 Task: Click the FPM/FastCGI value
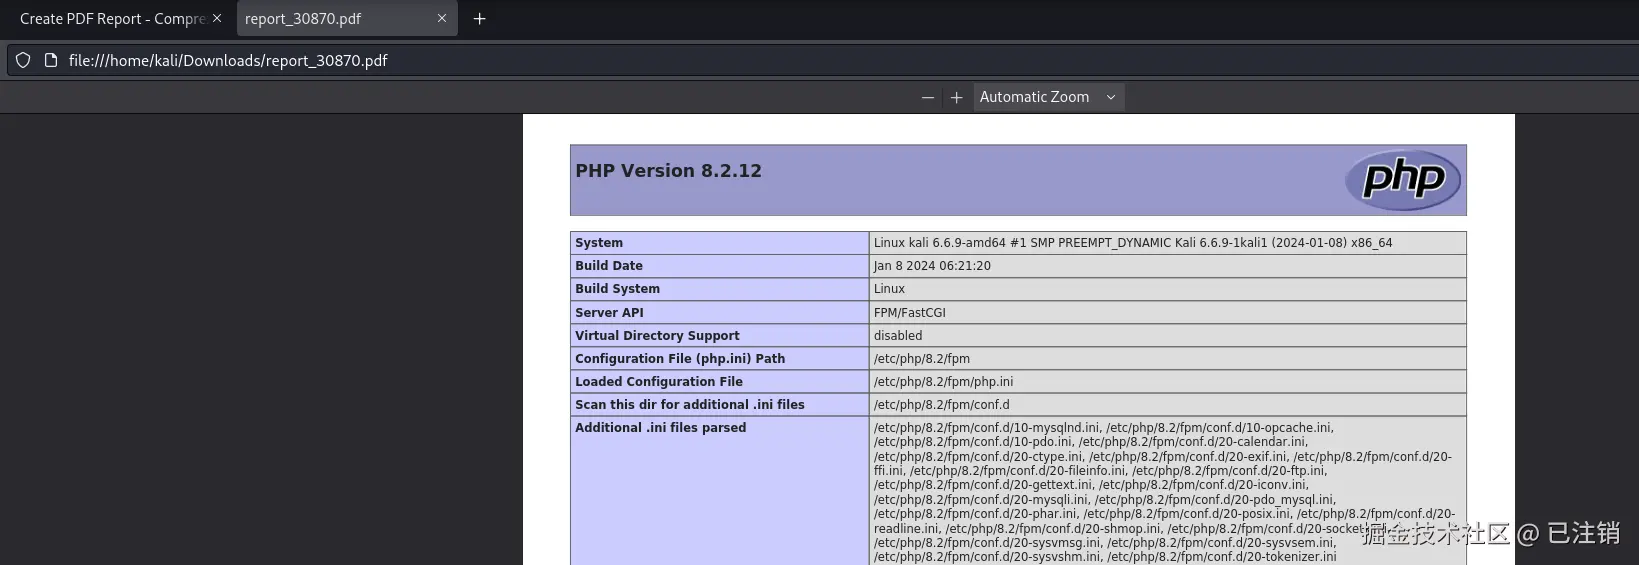point(910,313)
